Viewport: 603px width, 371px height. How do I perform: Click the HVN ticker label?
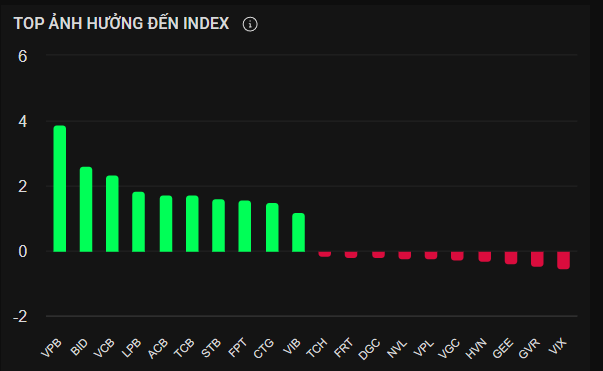tap(476, 348)
